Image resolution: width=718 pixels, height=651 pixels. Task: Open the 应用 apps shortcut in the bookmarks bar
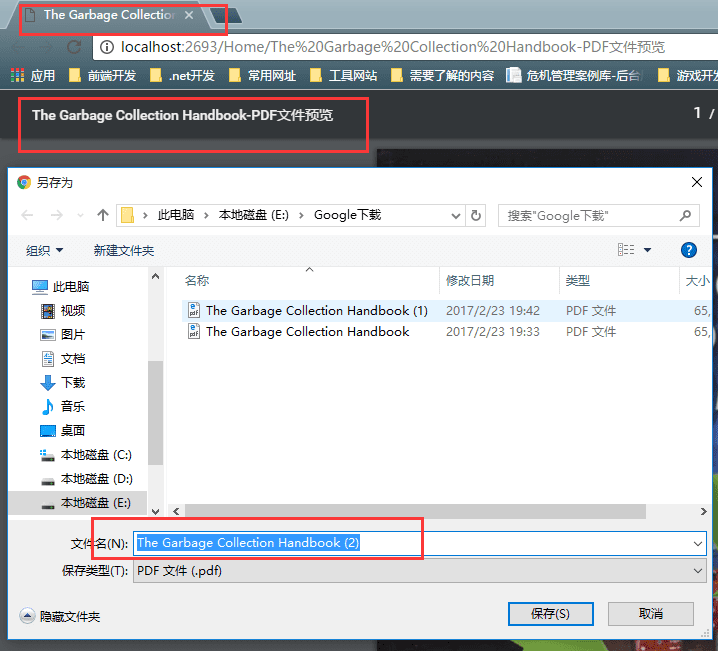(33, 75)
